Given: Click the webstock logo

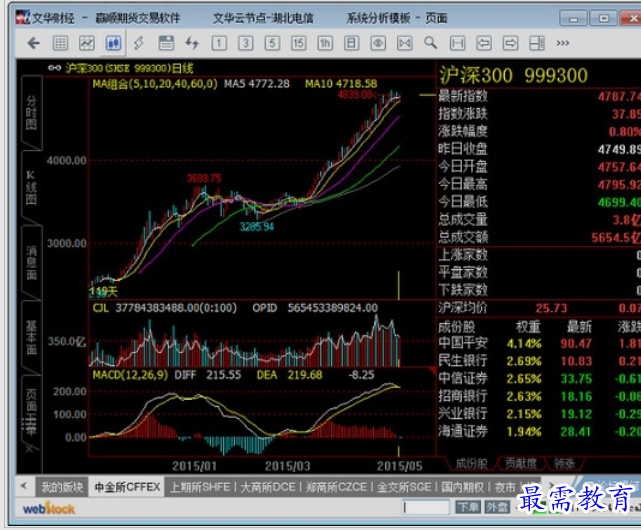Looking at the screenshot, I should click(49, 508).
